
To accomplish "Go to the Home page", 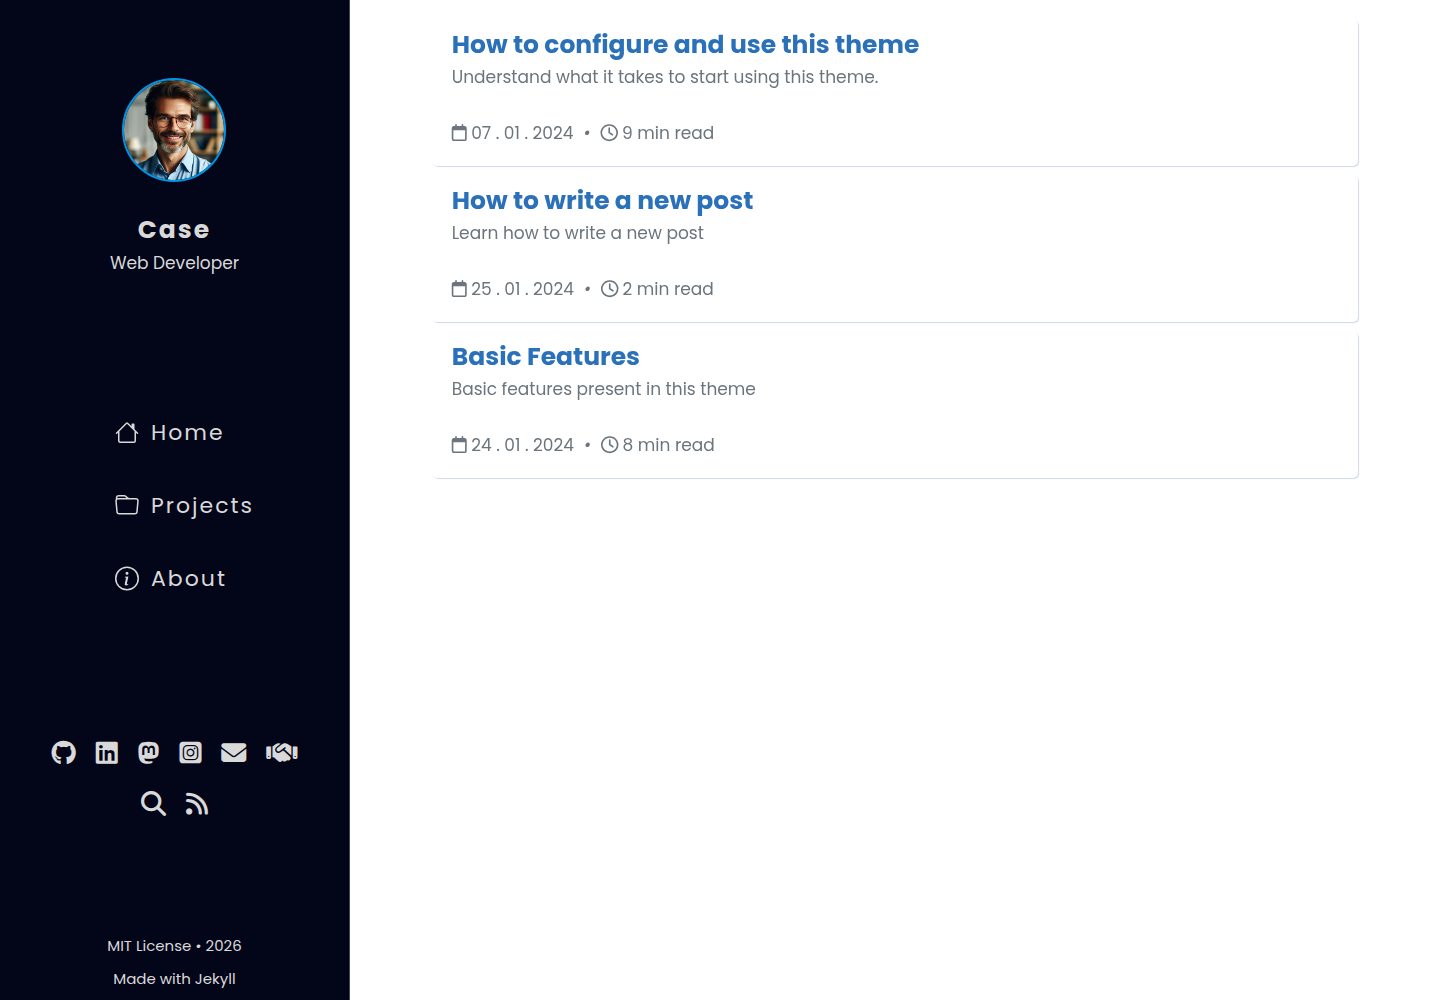I will [169, 433].
